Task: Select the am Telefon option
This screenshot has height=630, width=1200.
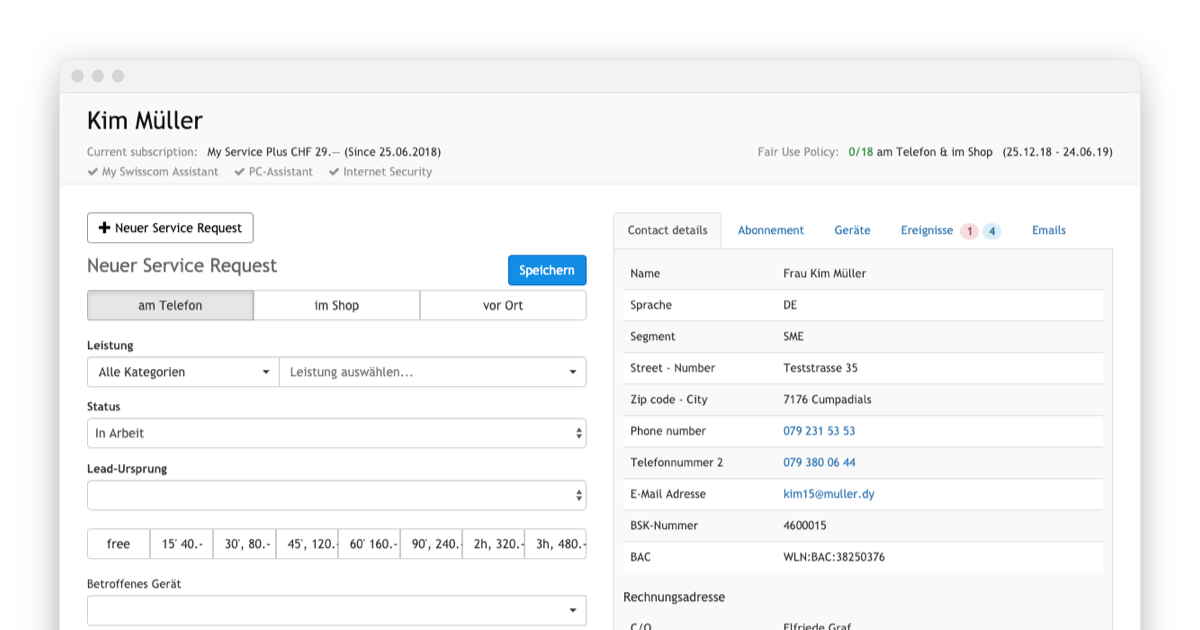Action: pyautogui.click(x=170, y=305)
